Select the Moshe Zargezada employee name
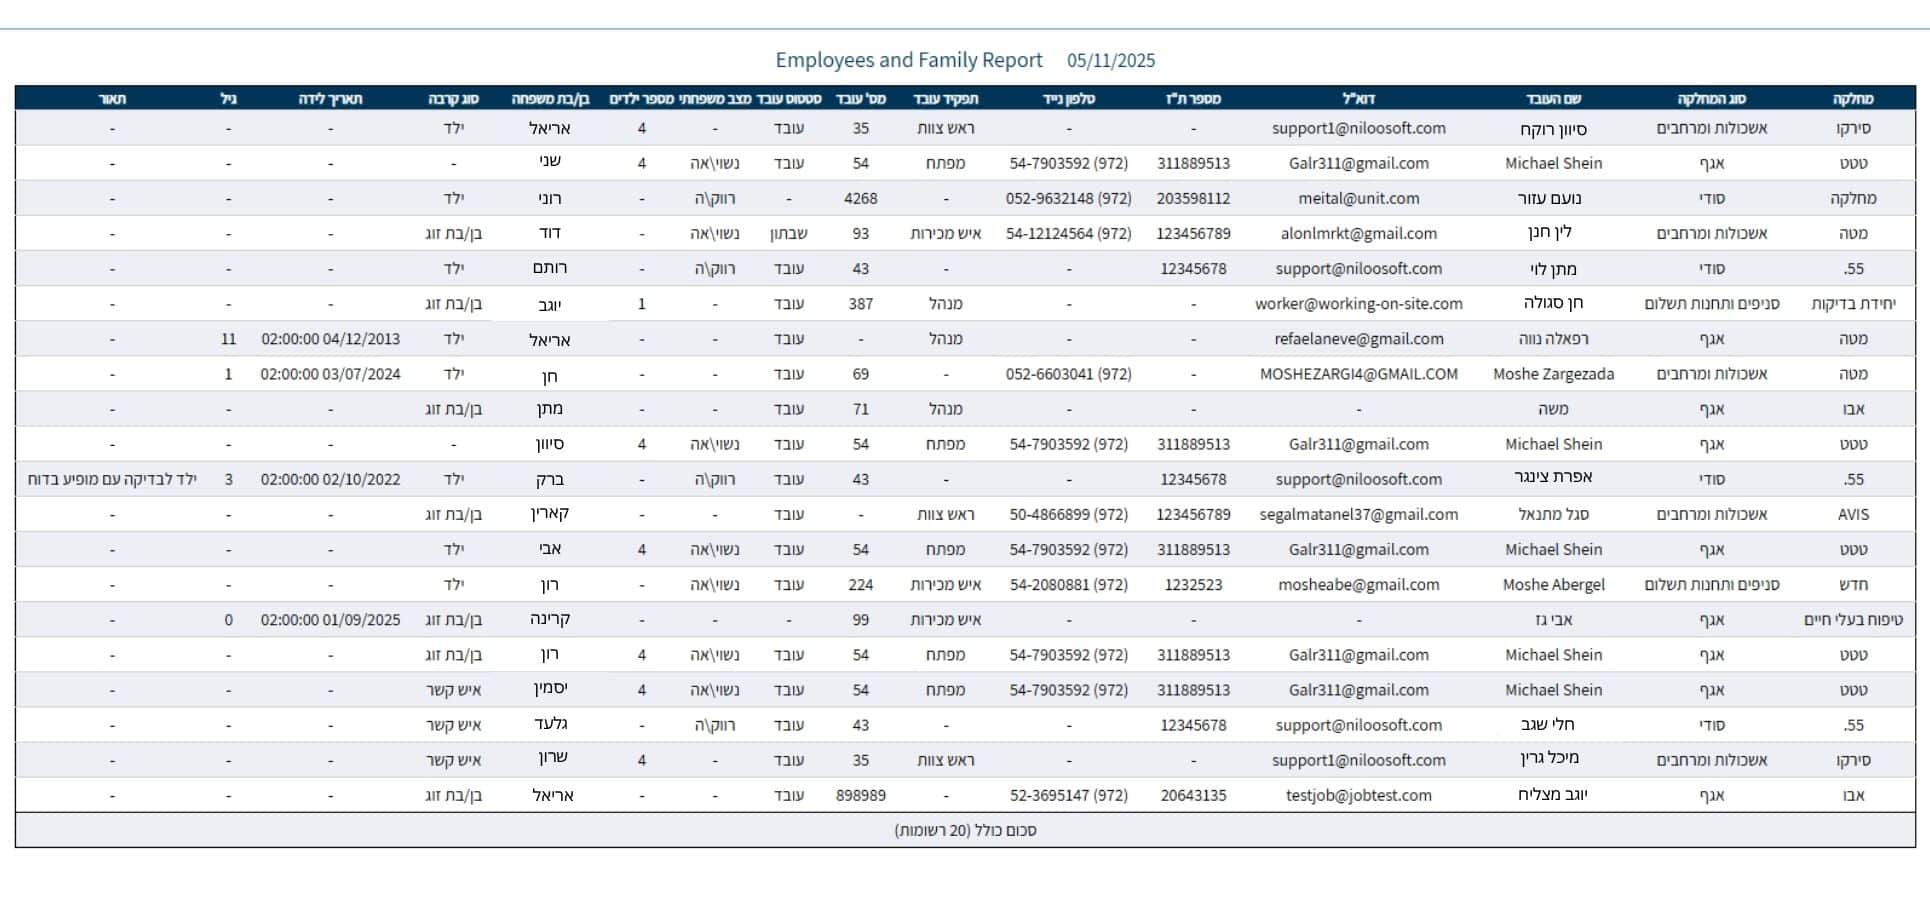This screenshot has width=1930, height=900. [1553, 374]
